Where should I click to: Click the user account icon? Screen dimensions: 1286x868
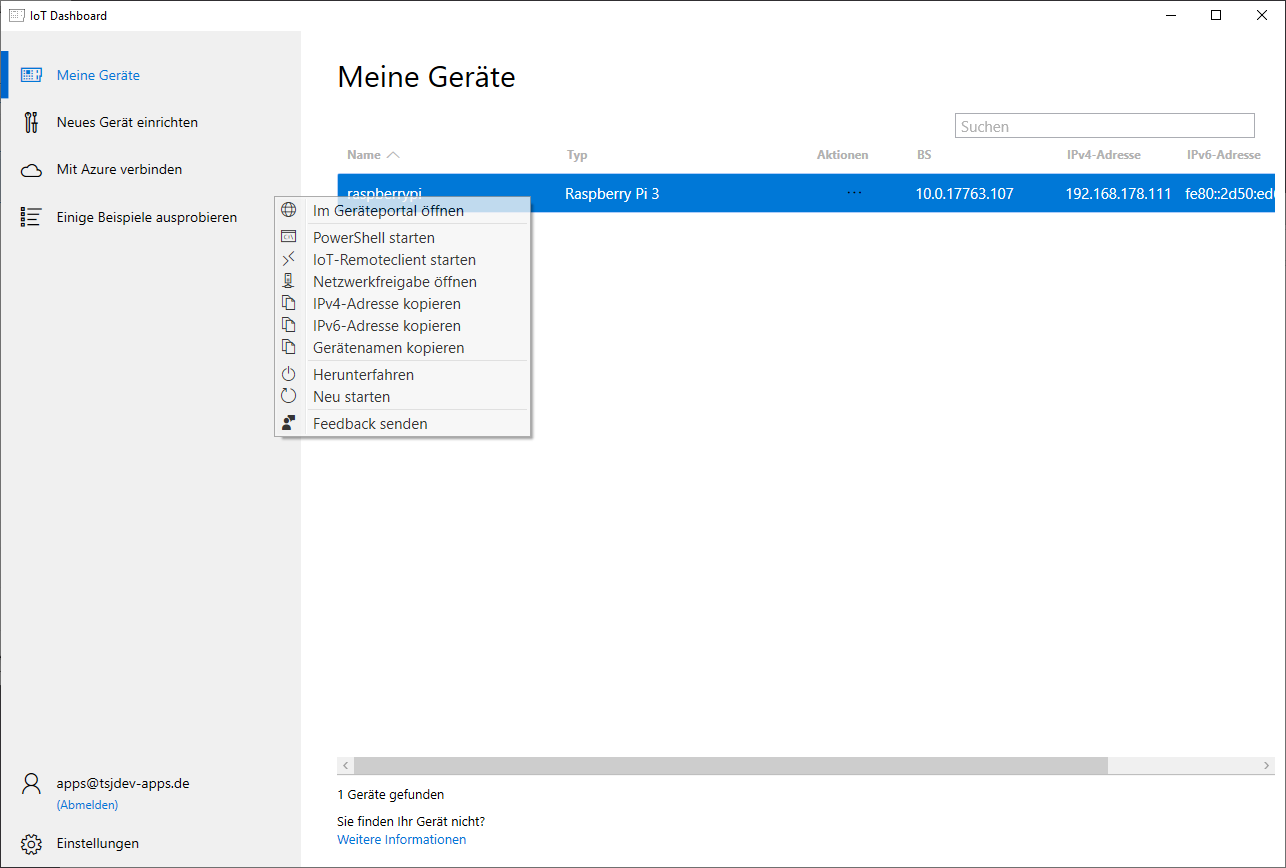pyautogui.click(x=31, y=784)
